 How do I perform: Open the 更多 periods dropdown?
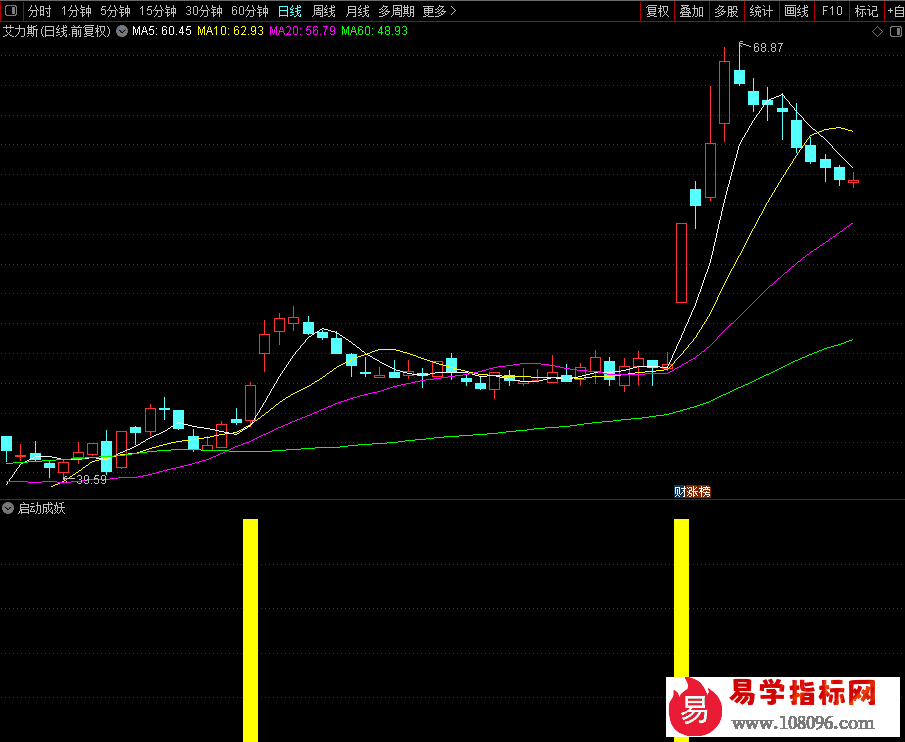point(438,11)
